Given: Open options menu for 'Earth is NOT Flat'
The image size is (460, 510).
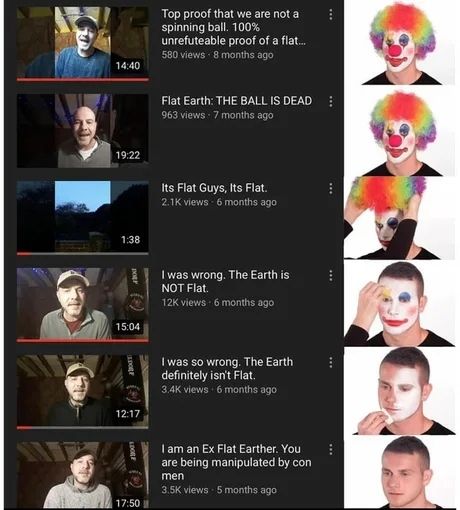Looking at the screenshot, I should [x=330, y=275].
